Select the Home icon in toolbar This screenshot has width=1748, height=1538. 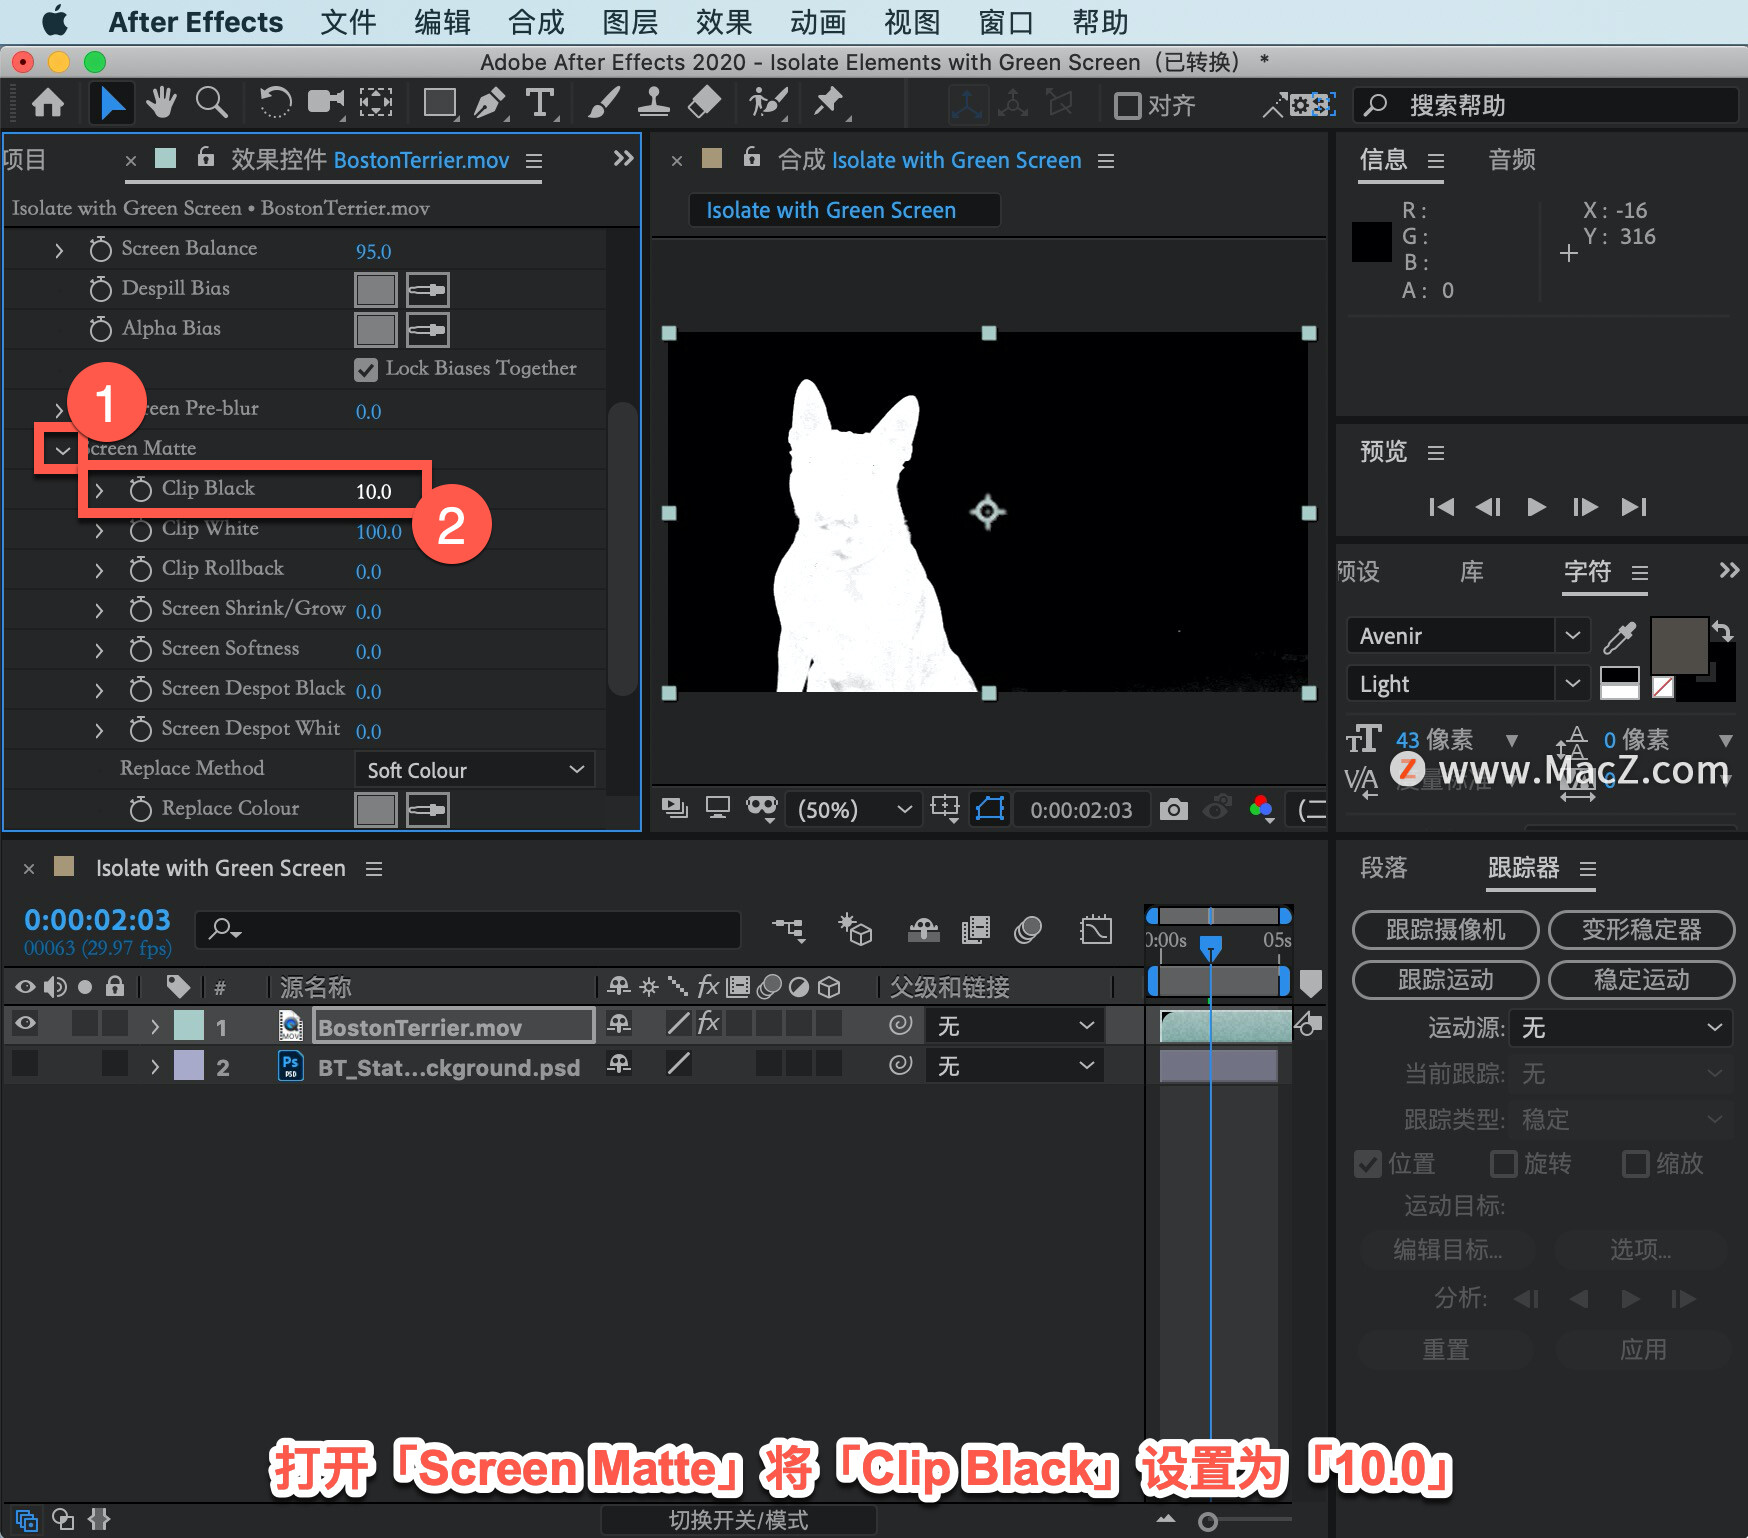48,104
